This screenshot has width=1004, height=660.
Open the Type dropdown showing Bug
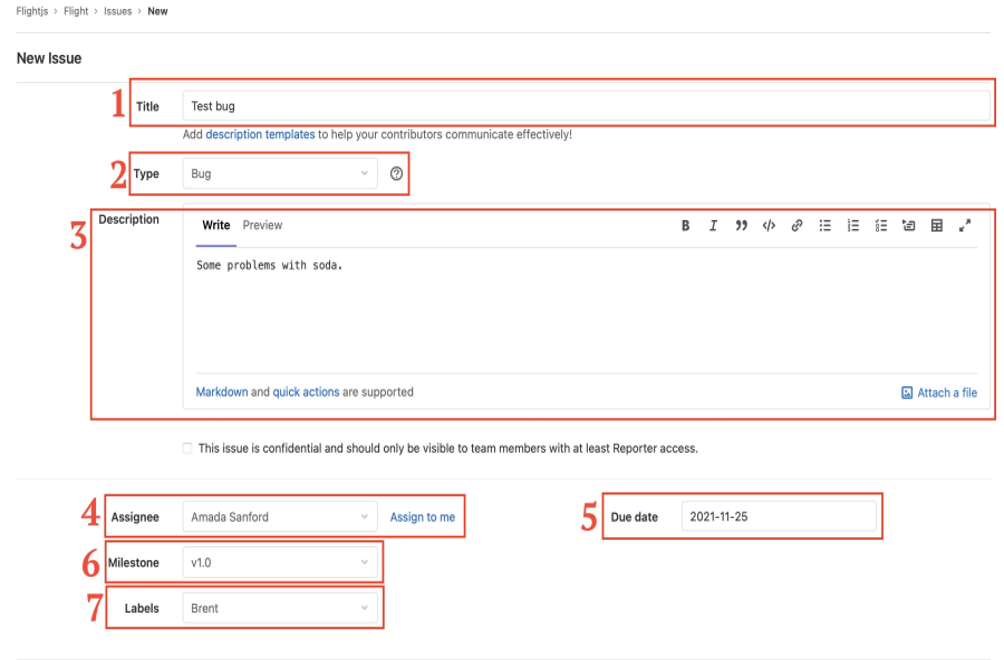tap(280, 173)
